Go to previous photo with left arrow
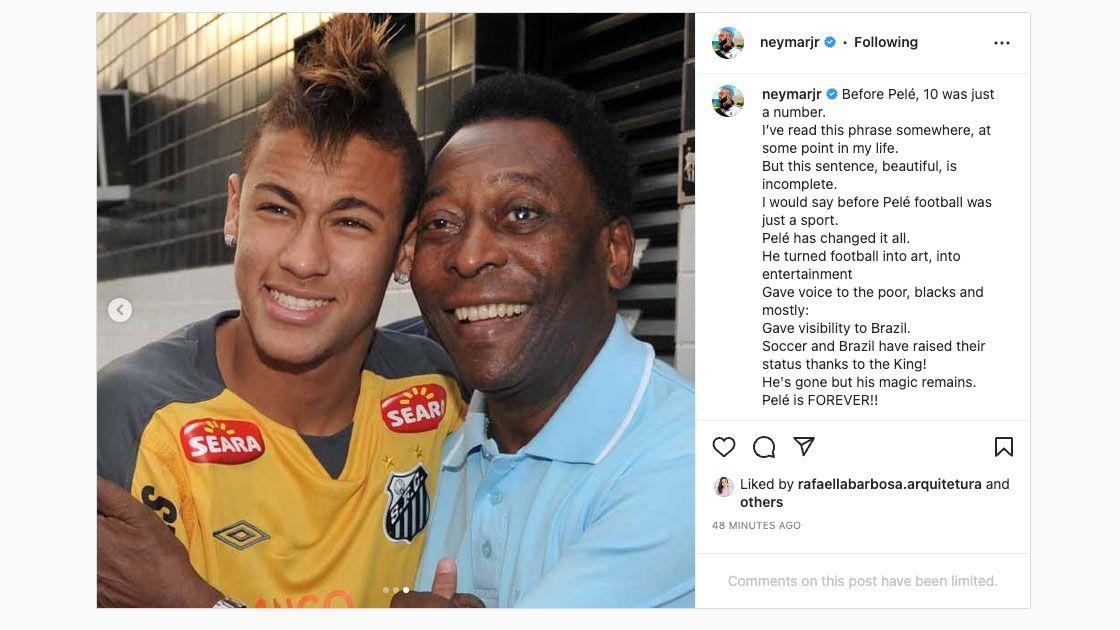 (x=120, y=310)
